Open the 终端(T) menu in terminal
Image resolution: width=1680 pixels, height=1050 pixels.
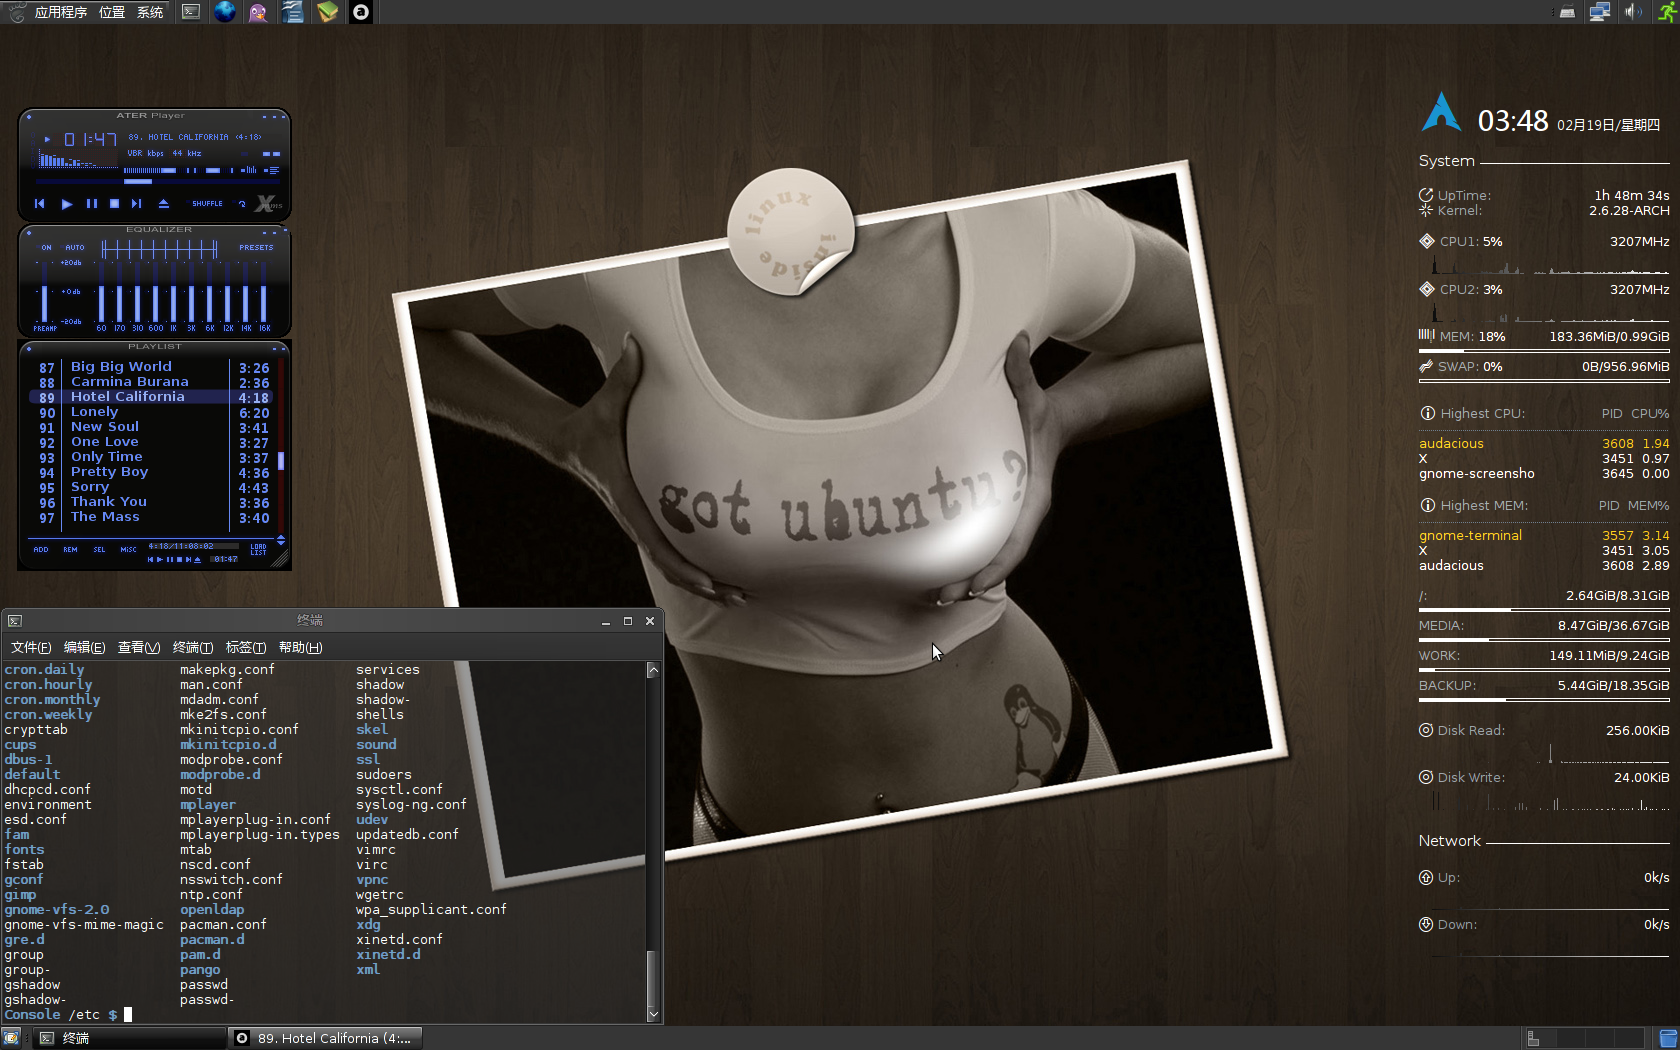[x=193, y=647]
